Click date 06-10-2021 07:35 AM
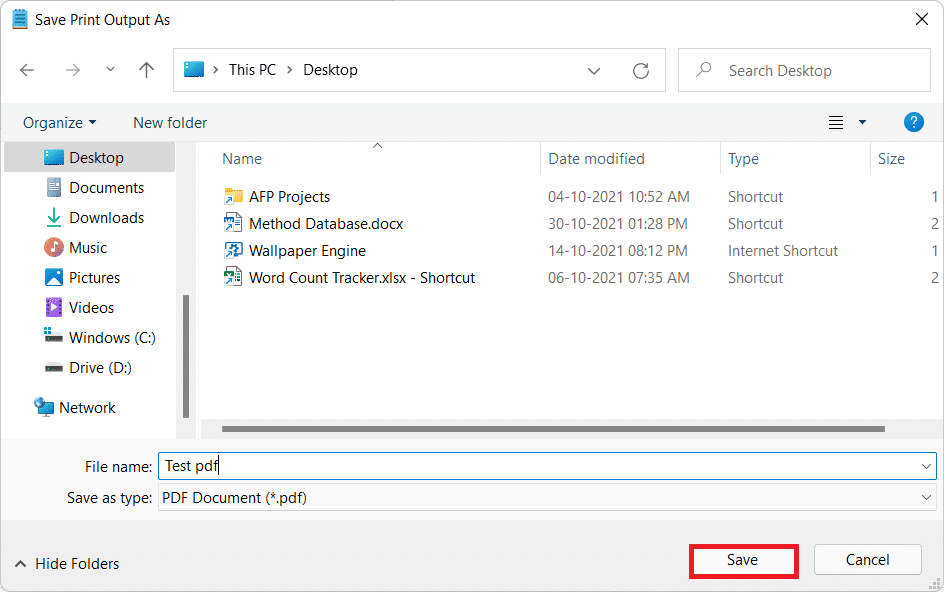944x592 pixels. (619, 278)
